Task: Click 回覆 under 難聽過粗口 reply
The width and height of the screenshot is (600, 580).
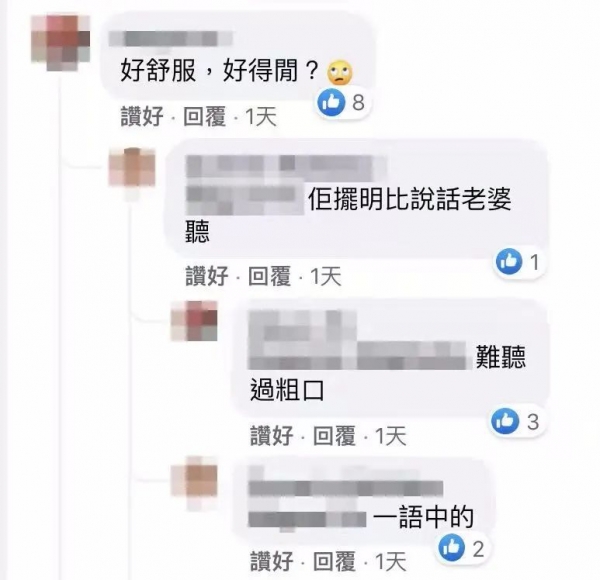Action: tap(334, 436)
